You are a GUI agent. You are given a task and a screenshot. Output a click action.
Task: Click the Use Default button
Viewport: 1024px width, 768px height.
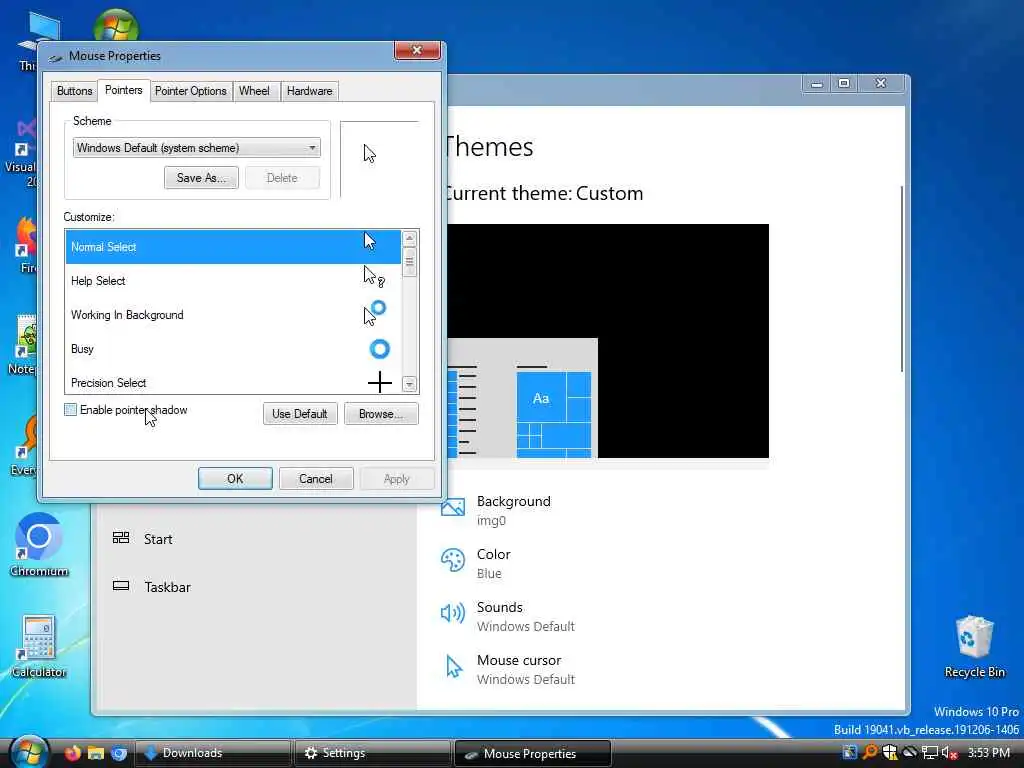pos(300,413)
